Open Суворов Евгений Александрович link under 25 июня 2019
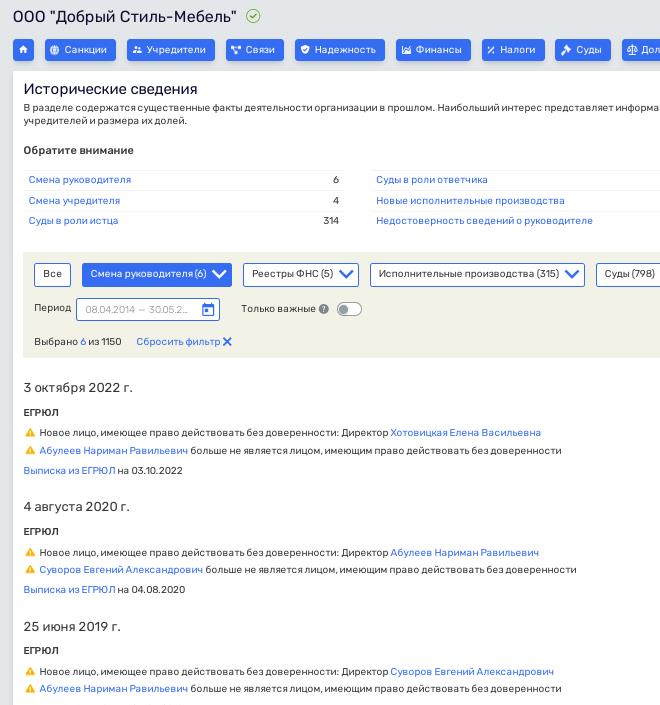Screen dimensions: 660x705 coord(472,672)
